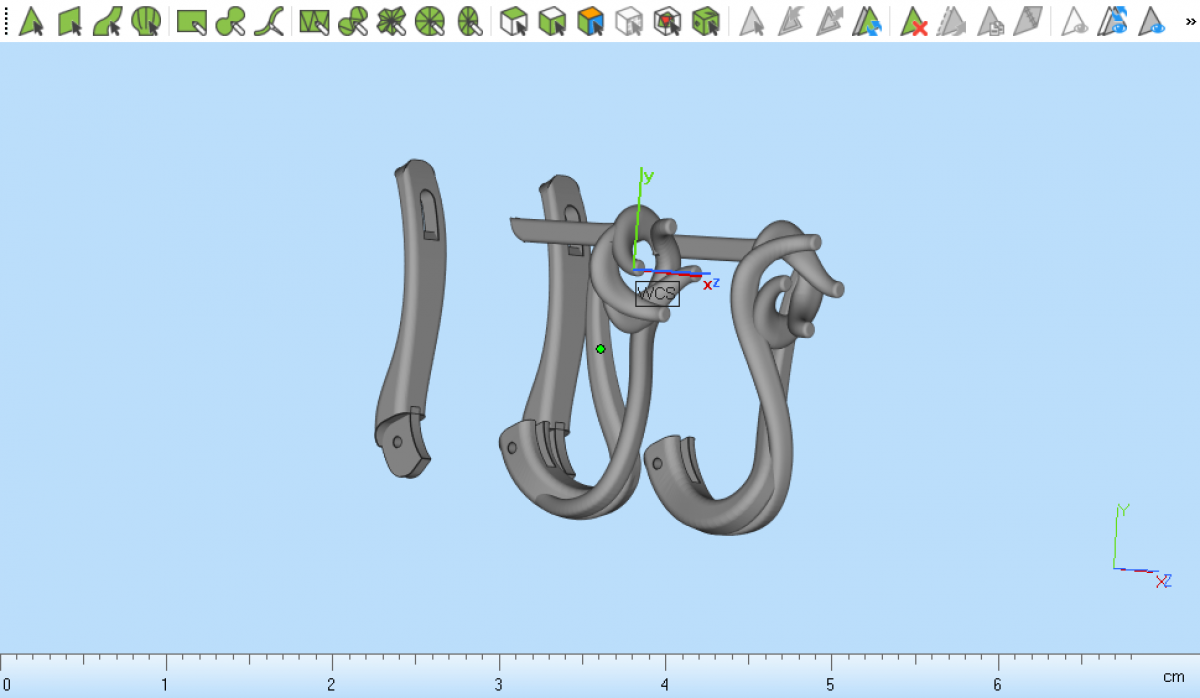Click the solid green cube icon
Viewport: 1200px width, 698px height.
(x=706, y=21)
